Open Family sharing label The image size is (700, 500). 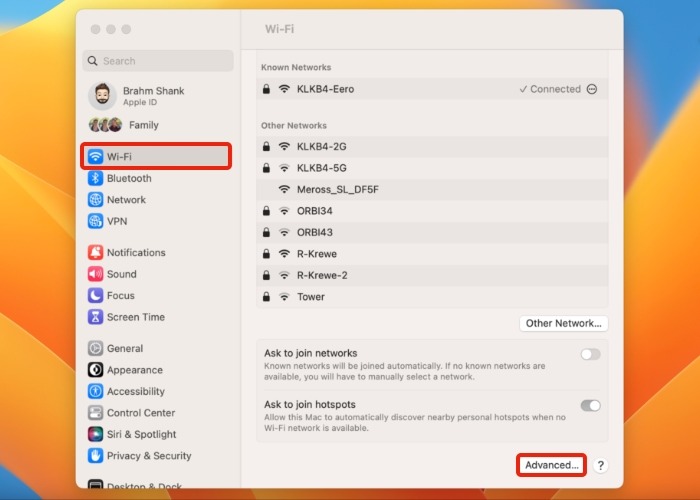(x=144, y=125)
